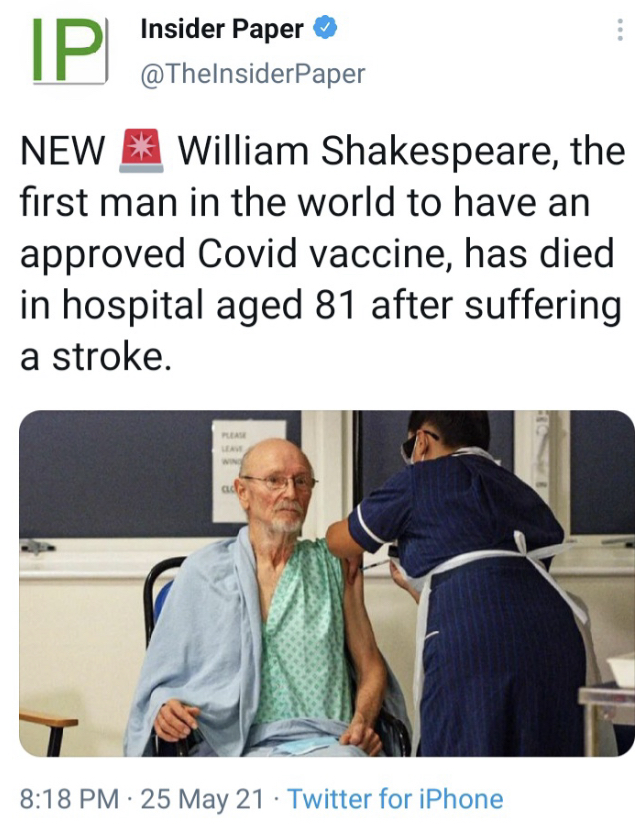Open the three-dot more options menu
This screenshot has width=635, height=830.
click(620, 30)
